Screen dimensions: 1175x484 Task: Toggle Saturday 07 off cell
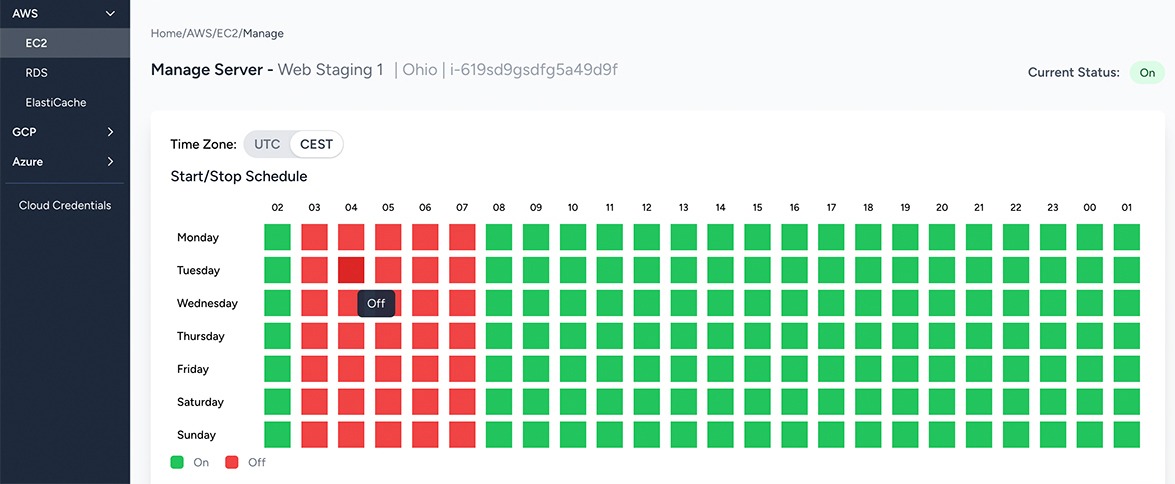tap(462, 402)
